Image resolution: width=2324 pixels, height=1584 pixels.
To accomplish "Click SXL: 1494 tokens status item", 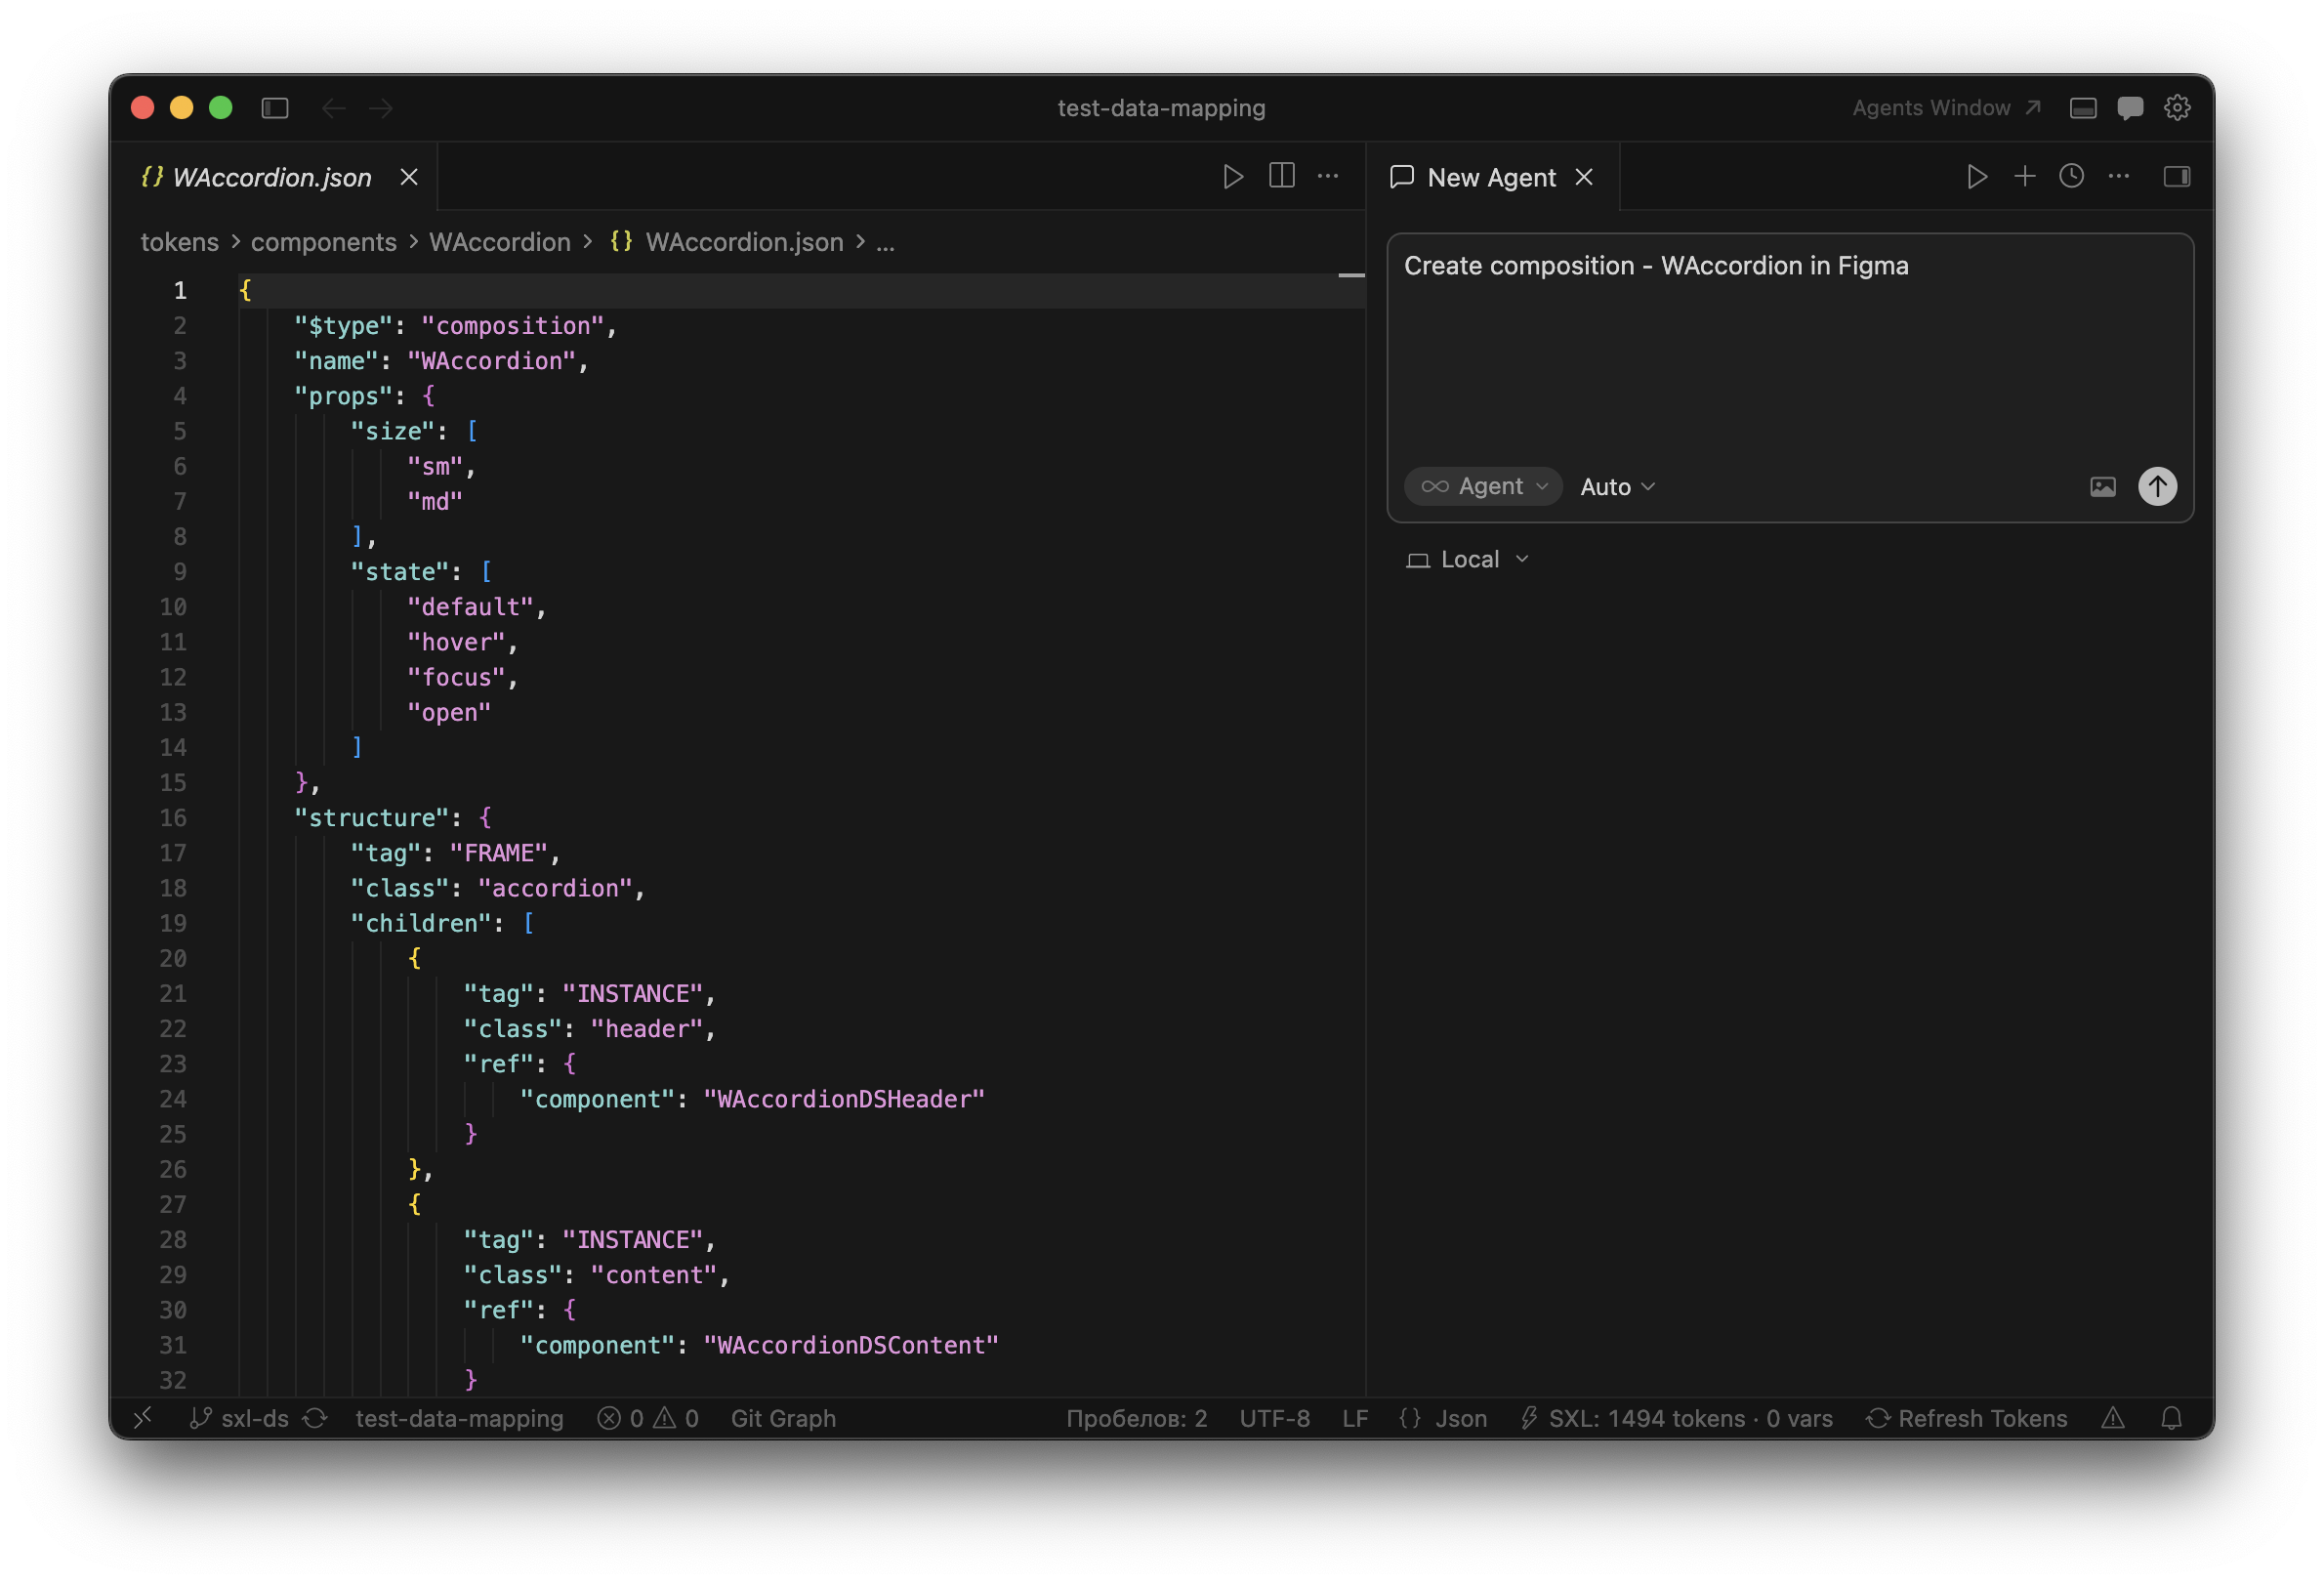I will [1676, 1418].
